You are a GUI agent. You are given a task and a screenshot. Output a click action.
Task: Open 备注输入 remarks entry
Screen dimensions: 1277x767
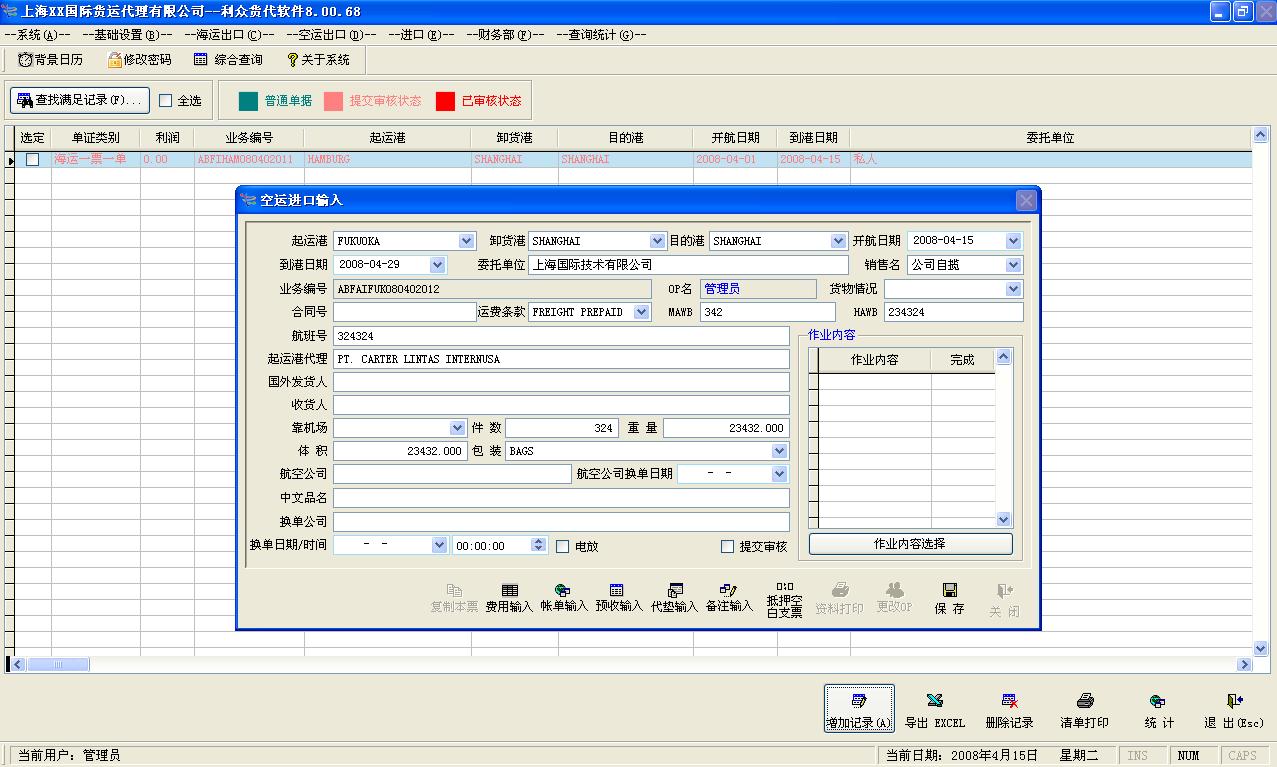[x=729, y=598]
